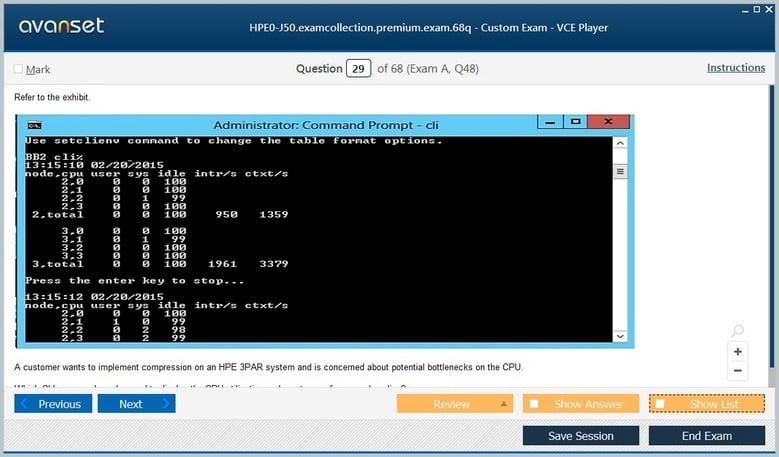Zoom in with the plus icon

[x=738, y=352]
